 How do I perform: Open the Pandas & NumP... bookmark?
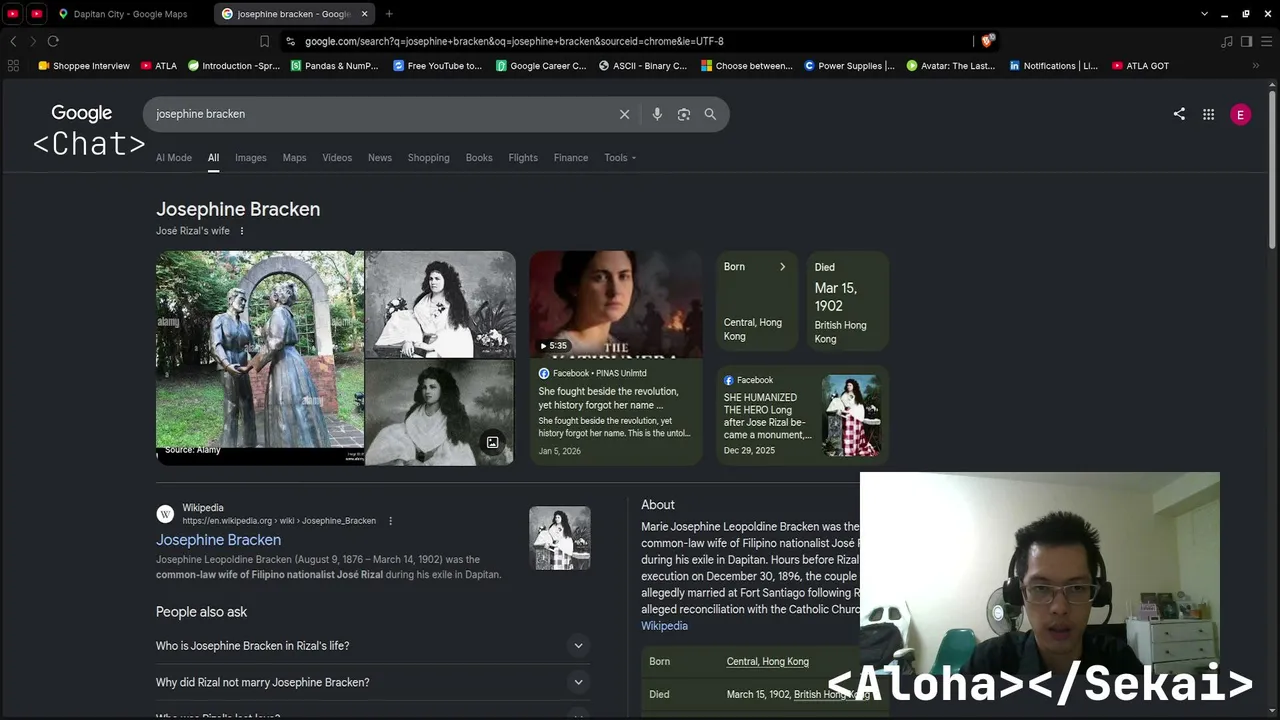[x=334, y=66]
